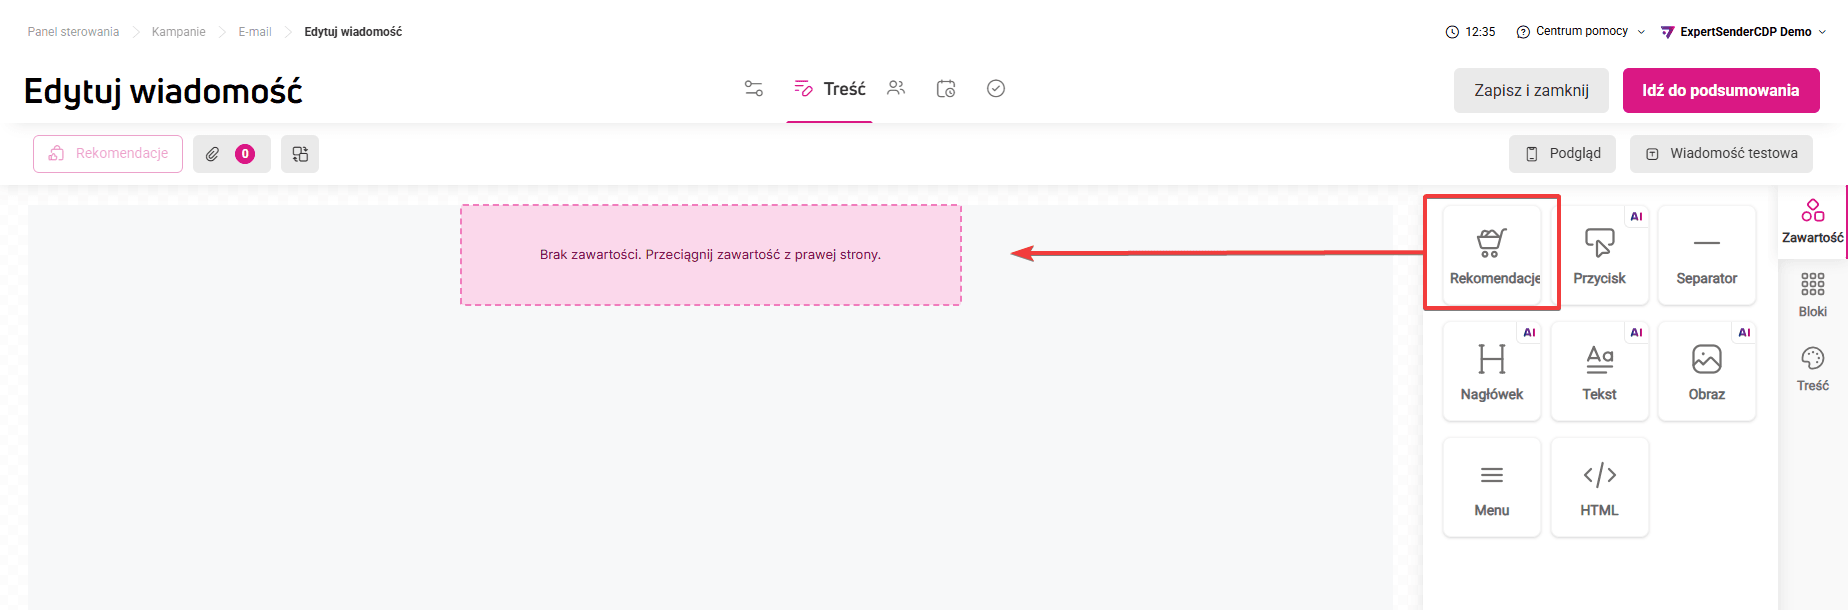Switch to Treść side tab with palette
Screen dimensions: 1848x610
coord(1812,369)
